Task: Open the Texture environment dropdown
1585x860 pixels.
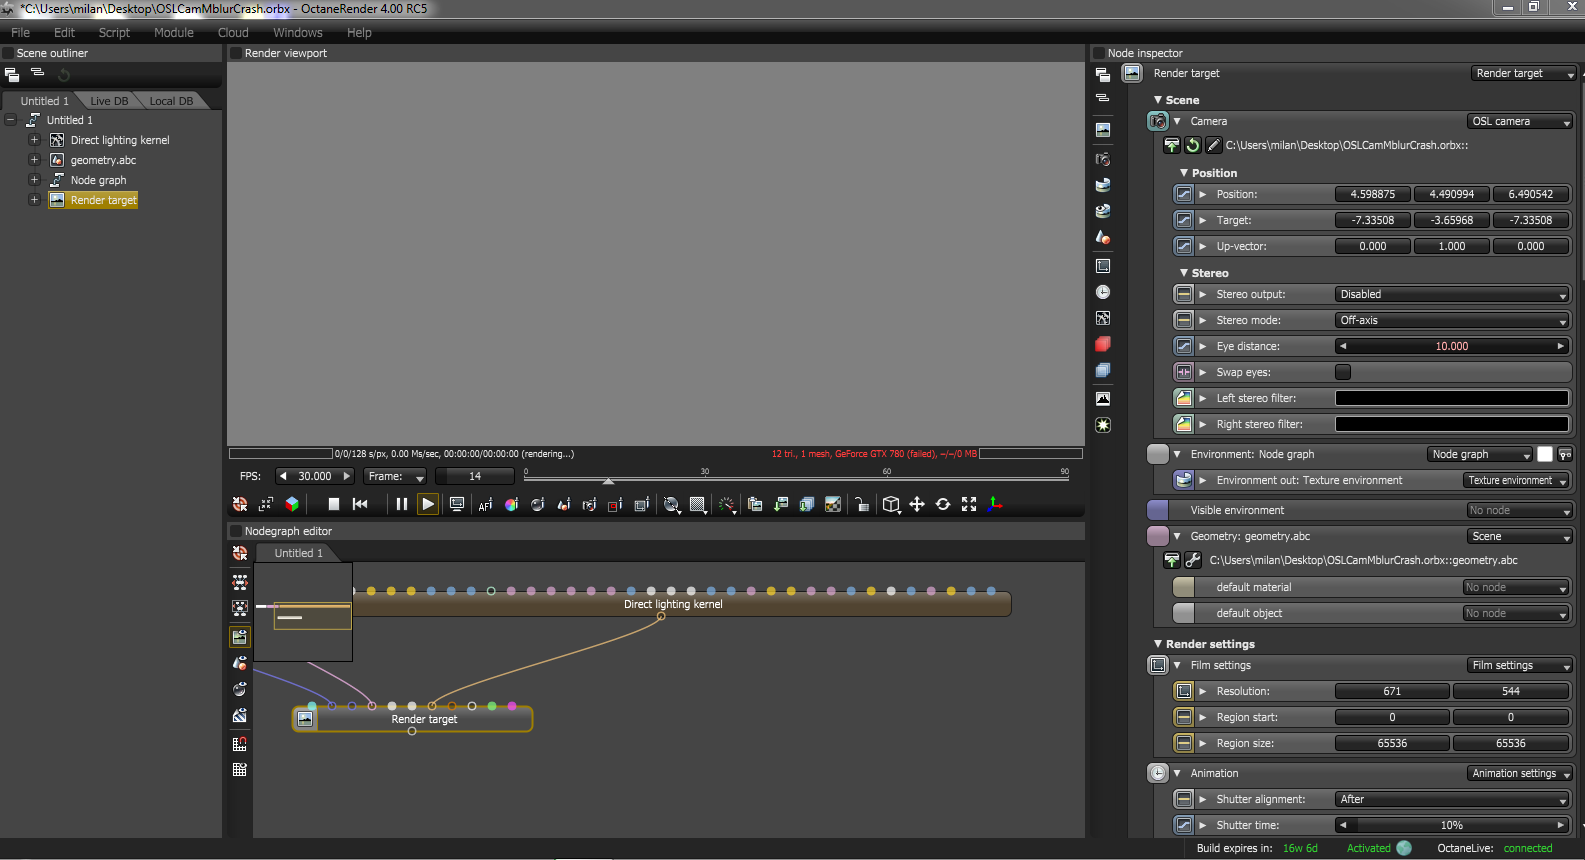Action: (x=1517, y=480)
